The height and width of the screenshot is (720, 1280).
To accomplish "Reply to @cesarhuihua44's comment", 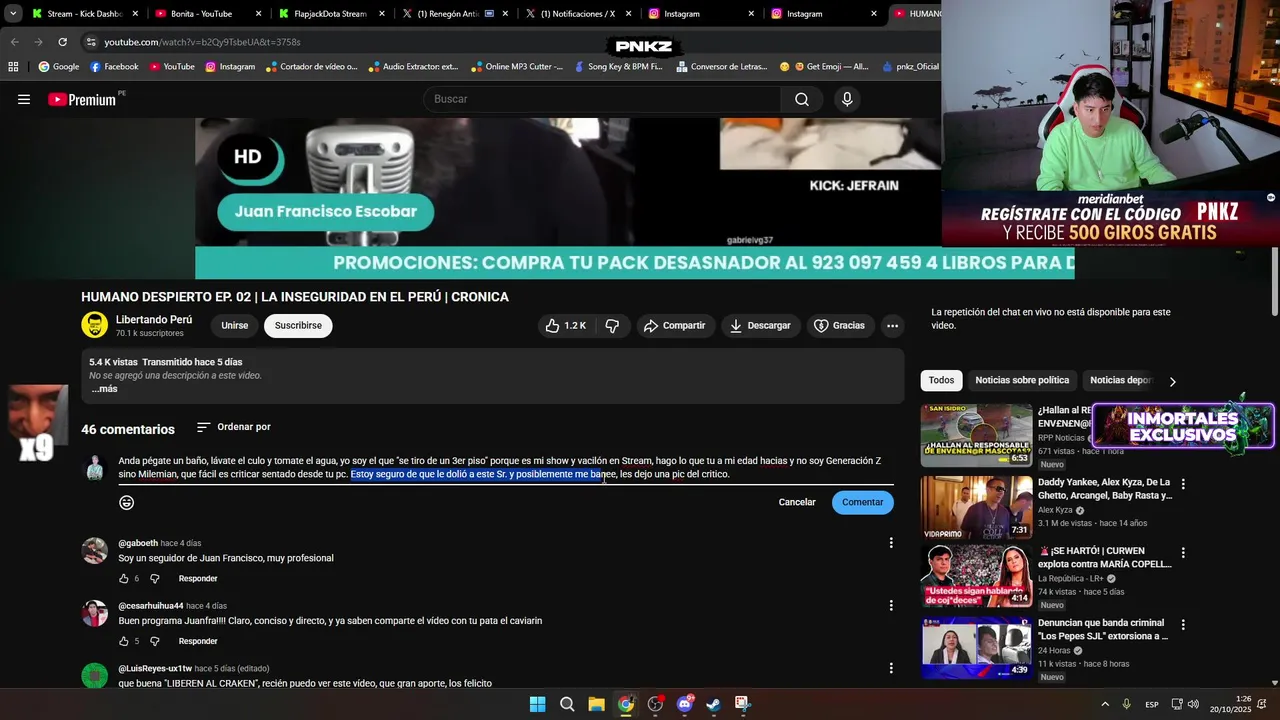I will [x=198, y=641].
